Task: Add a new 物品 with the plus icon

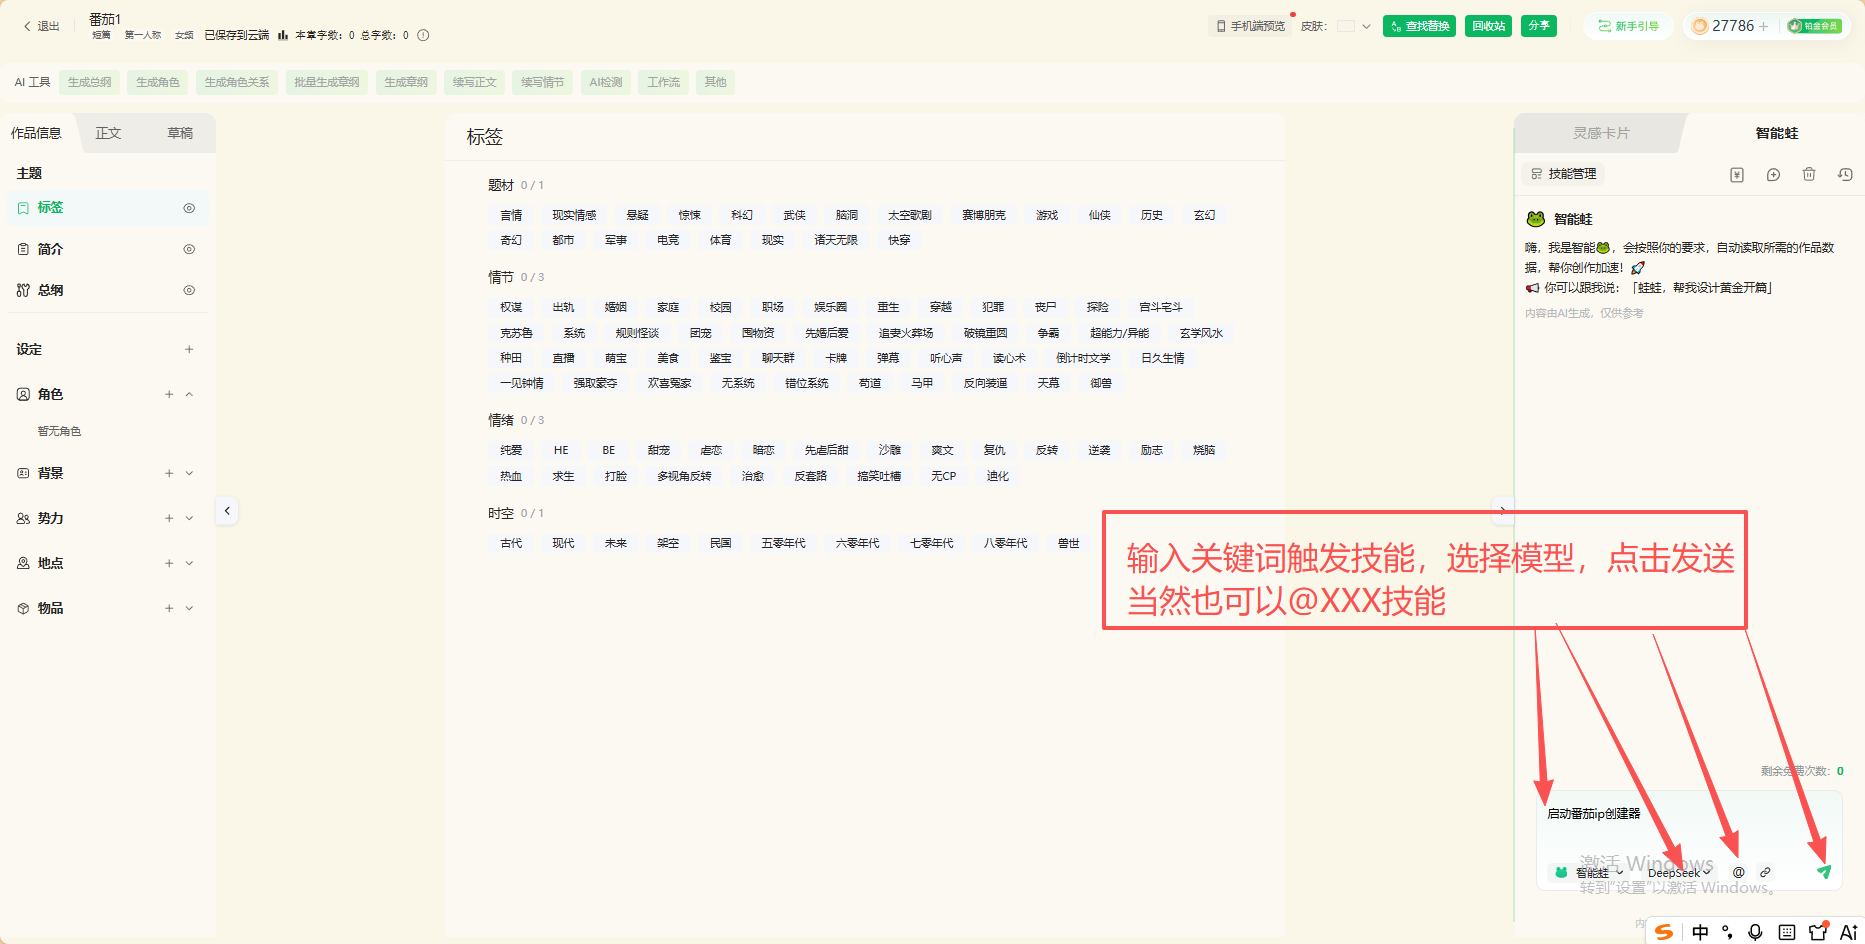Action: click(169, 608)
